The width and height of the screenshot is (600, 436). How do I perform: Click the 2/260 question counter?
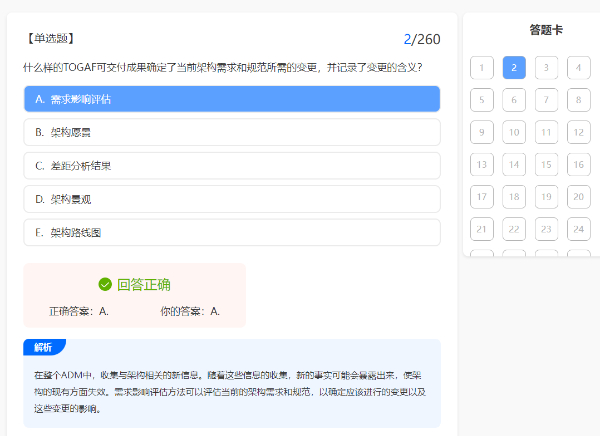pyautogui.click(x=422, y=39)
